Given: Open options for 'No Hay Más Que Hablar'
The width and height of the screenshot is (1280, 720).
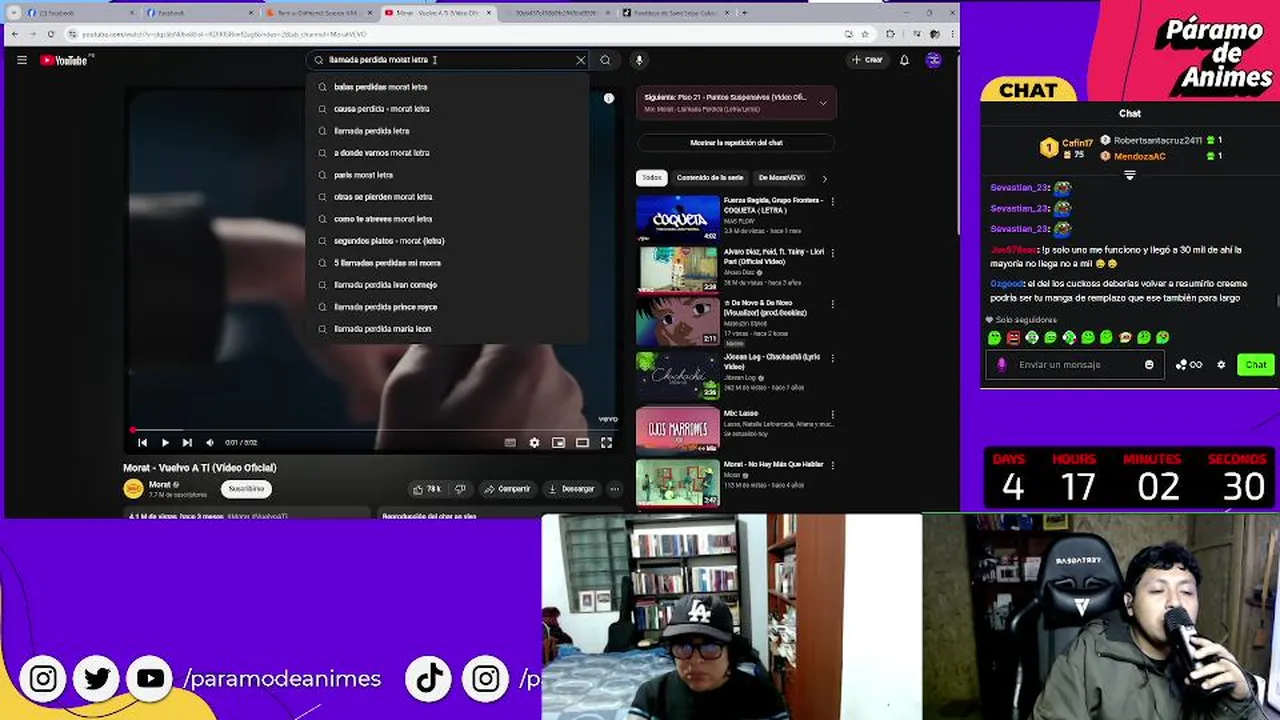Looking at the screenshot, I should pyautogui.click(x=832, y=465).
